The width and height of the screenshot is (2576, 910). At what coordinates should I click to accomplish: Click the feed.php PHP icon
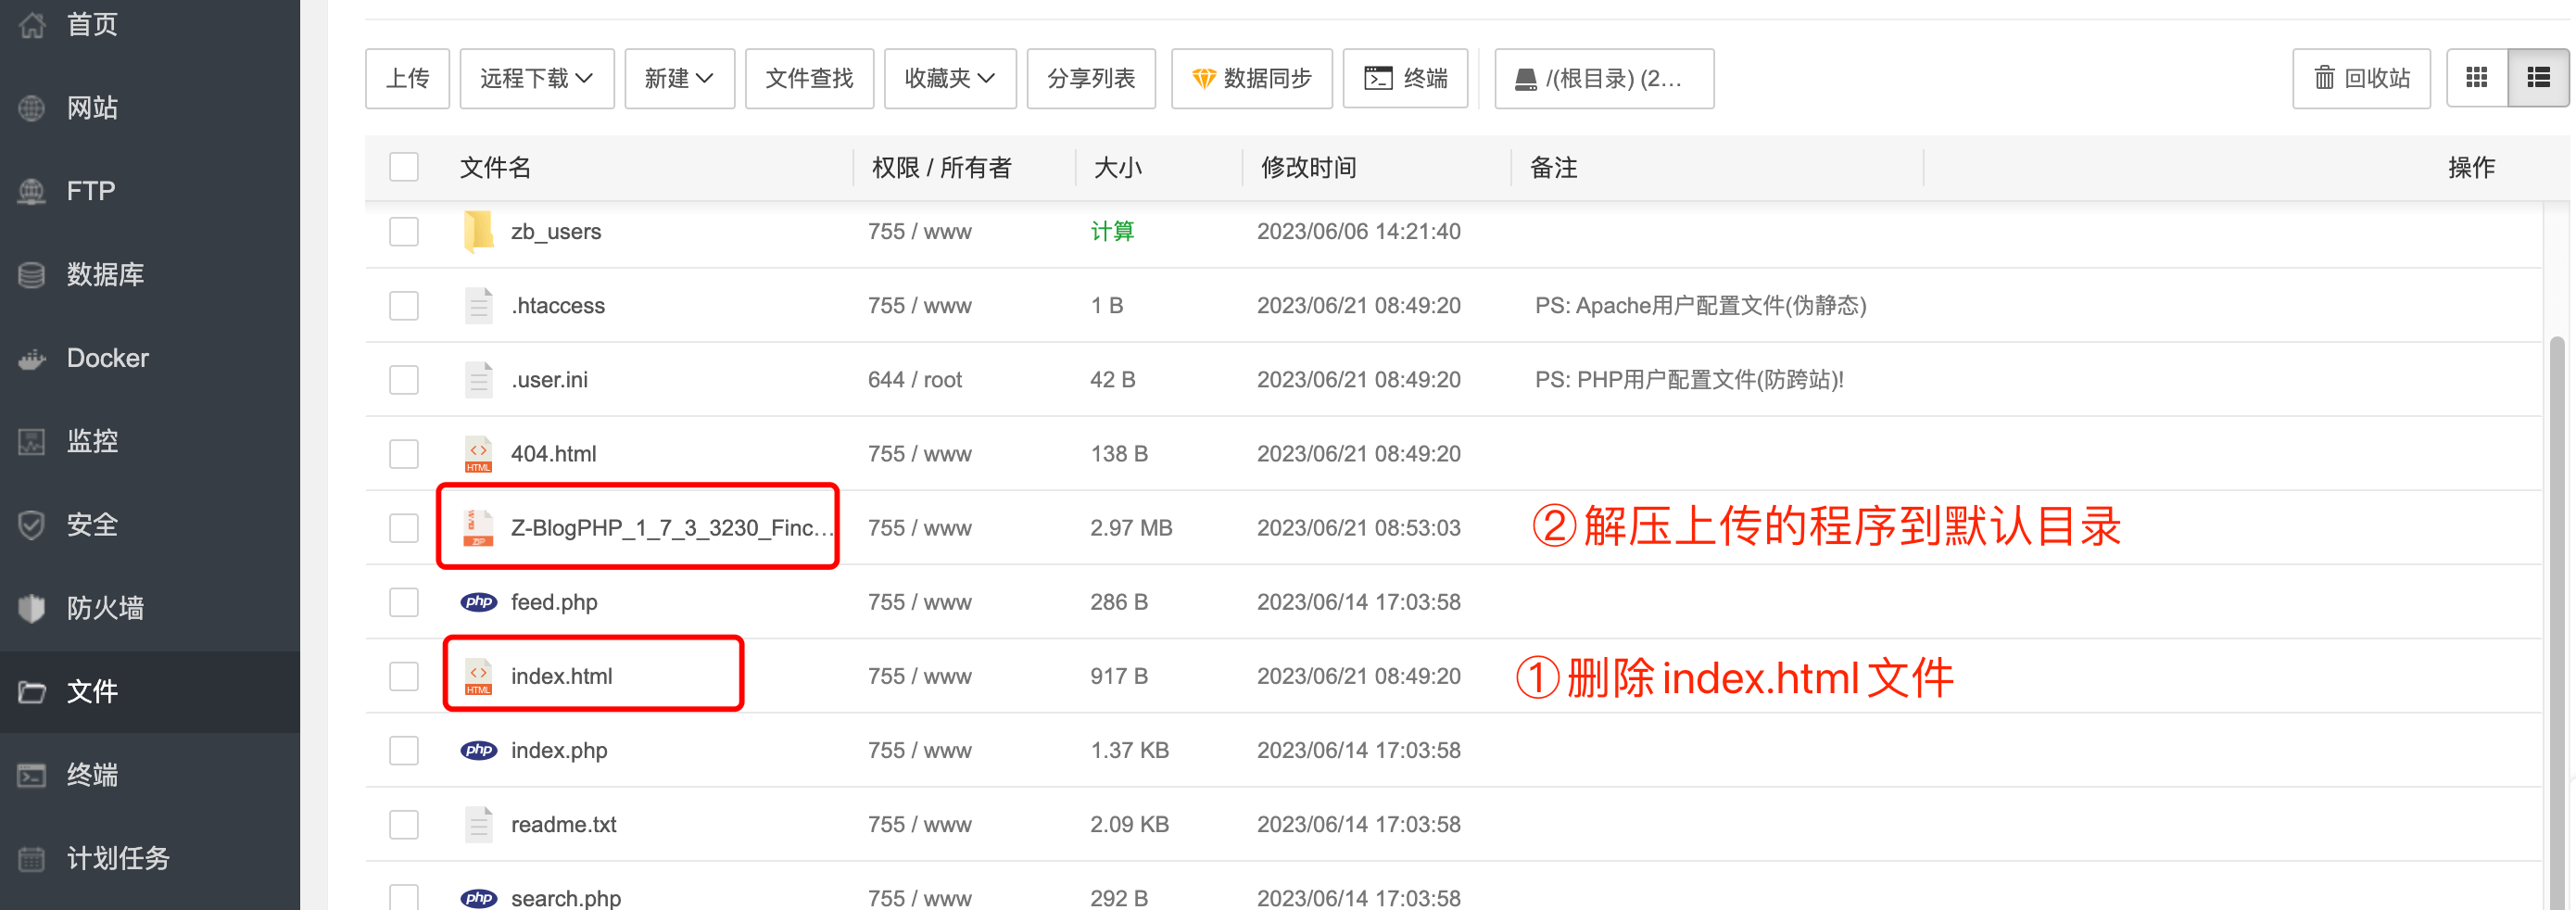(478, 602)
